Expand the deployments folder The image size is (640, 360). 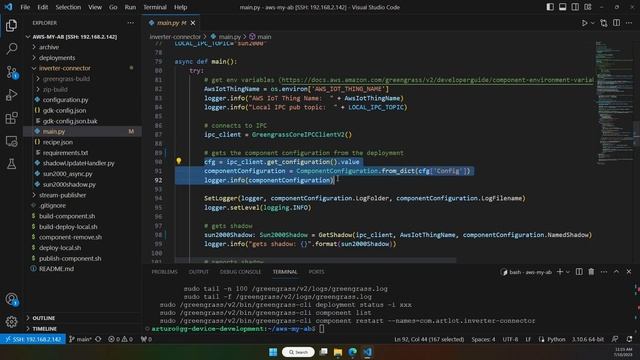[x=57, y=58]
